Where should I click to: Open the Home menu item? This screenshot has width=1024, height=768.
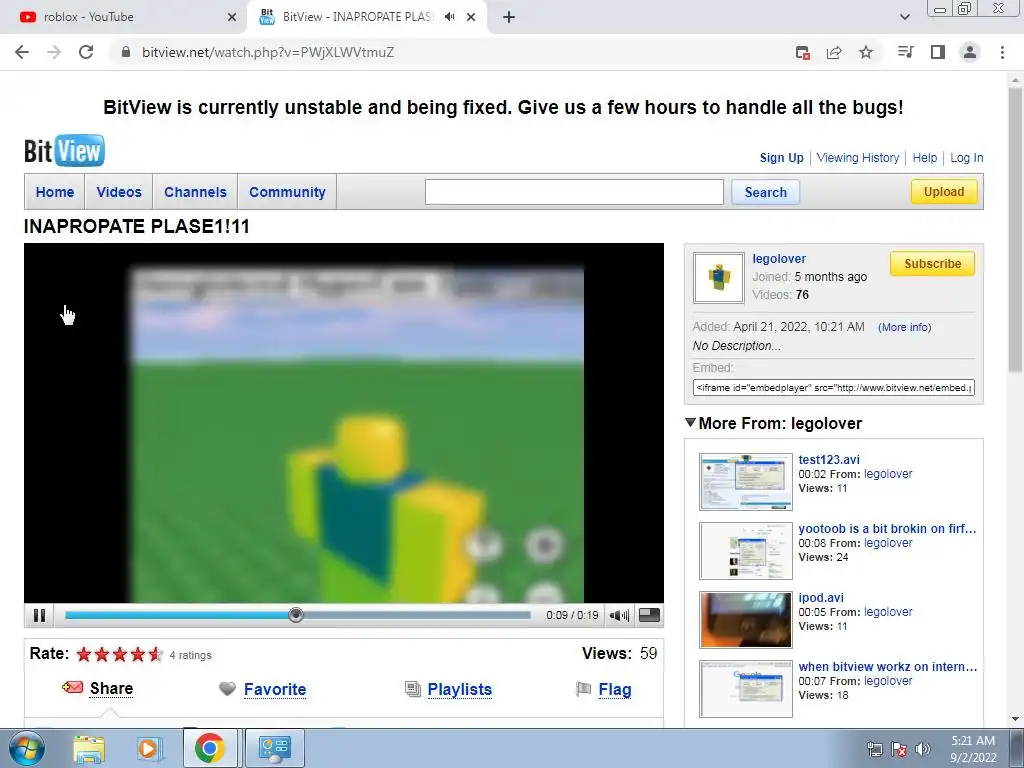(55, 192)
